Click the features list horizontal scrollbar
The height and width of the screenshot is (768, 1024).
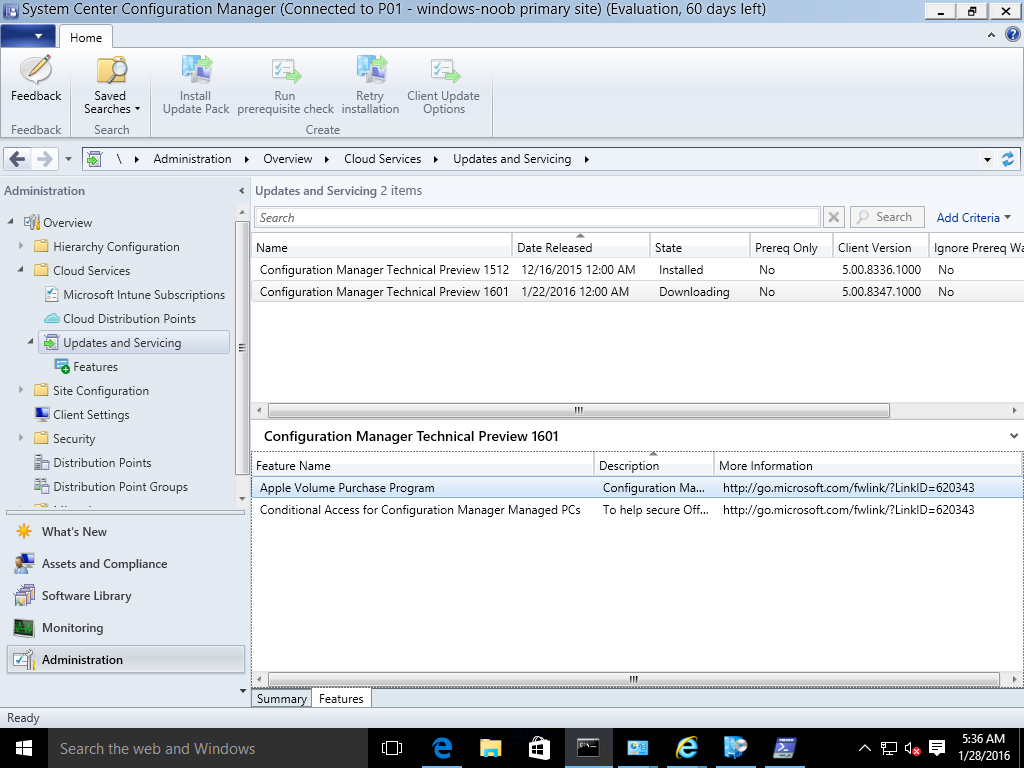point(633,679)
